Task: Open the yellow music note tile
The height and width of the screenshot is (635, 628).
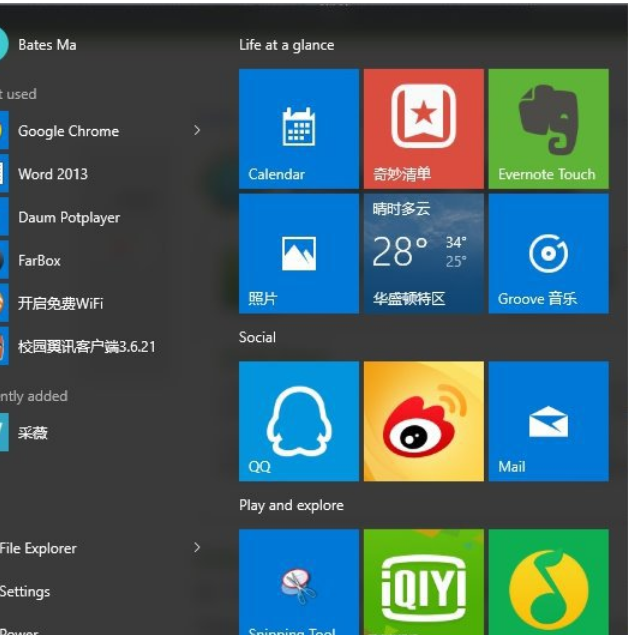Action: point(549,582)
